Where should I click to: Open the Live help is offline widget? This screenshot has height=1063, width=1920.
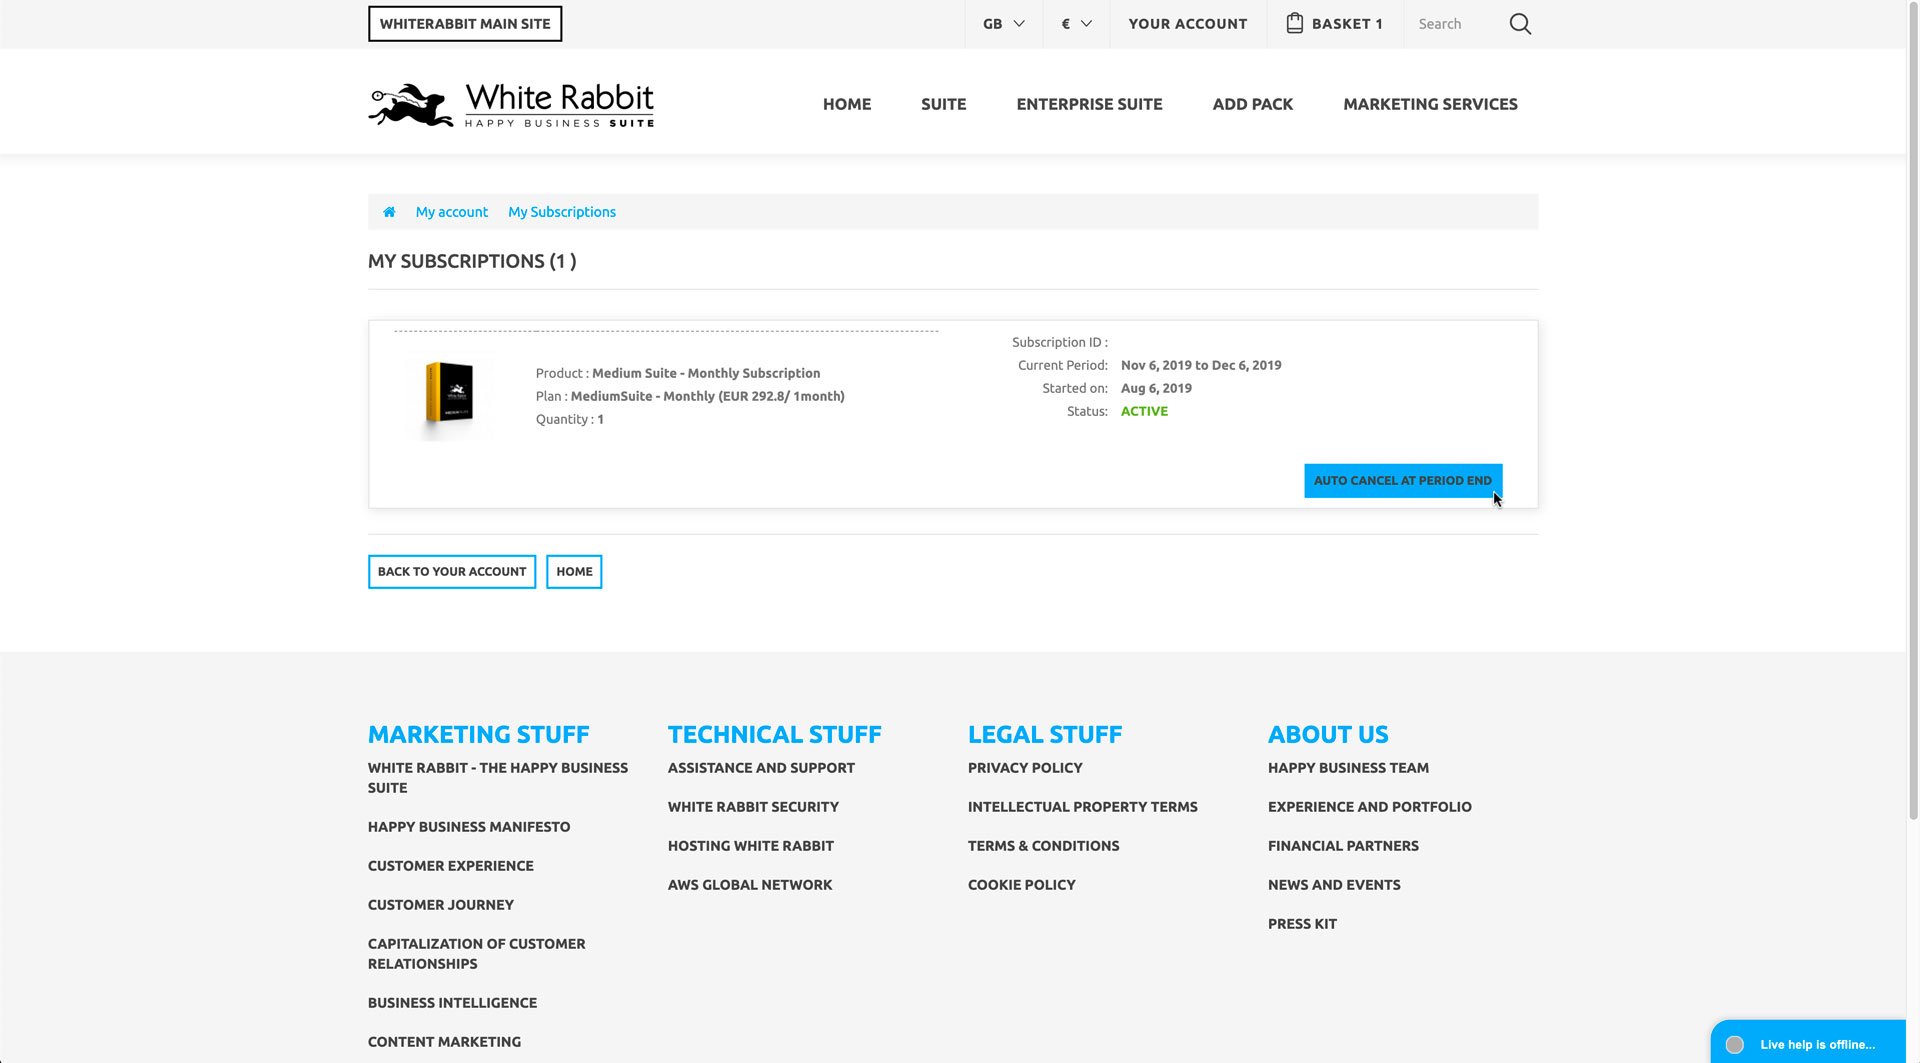[1809, 1042]
